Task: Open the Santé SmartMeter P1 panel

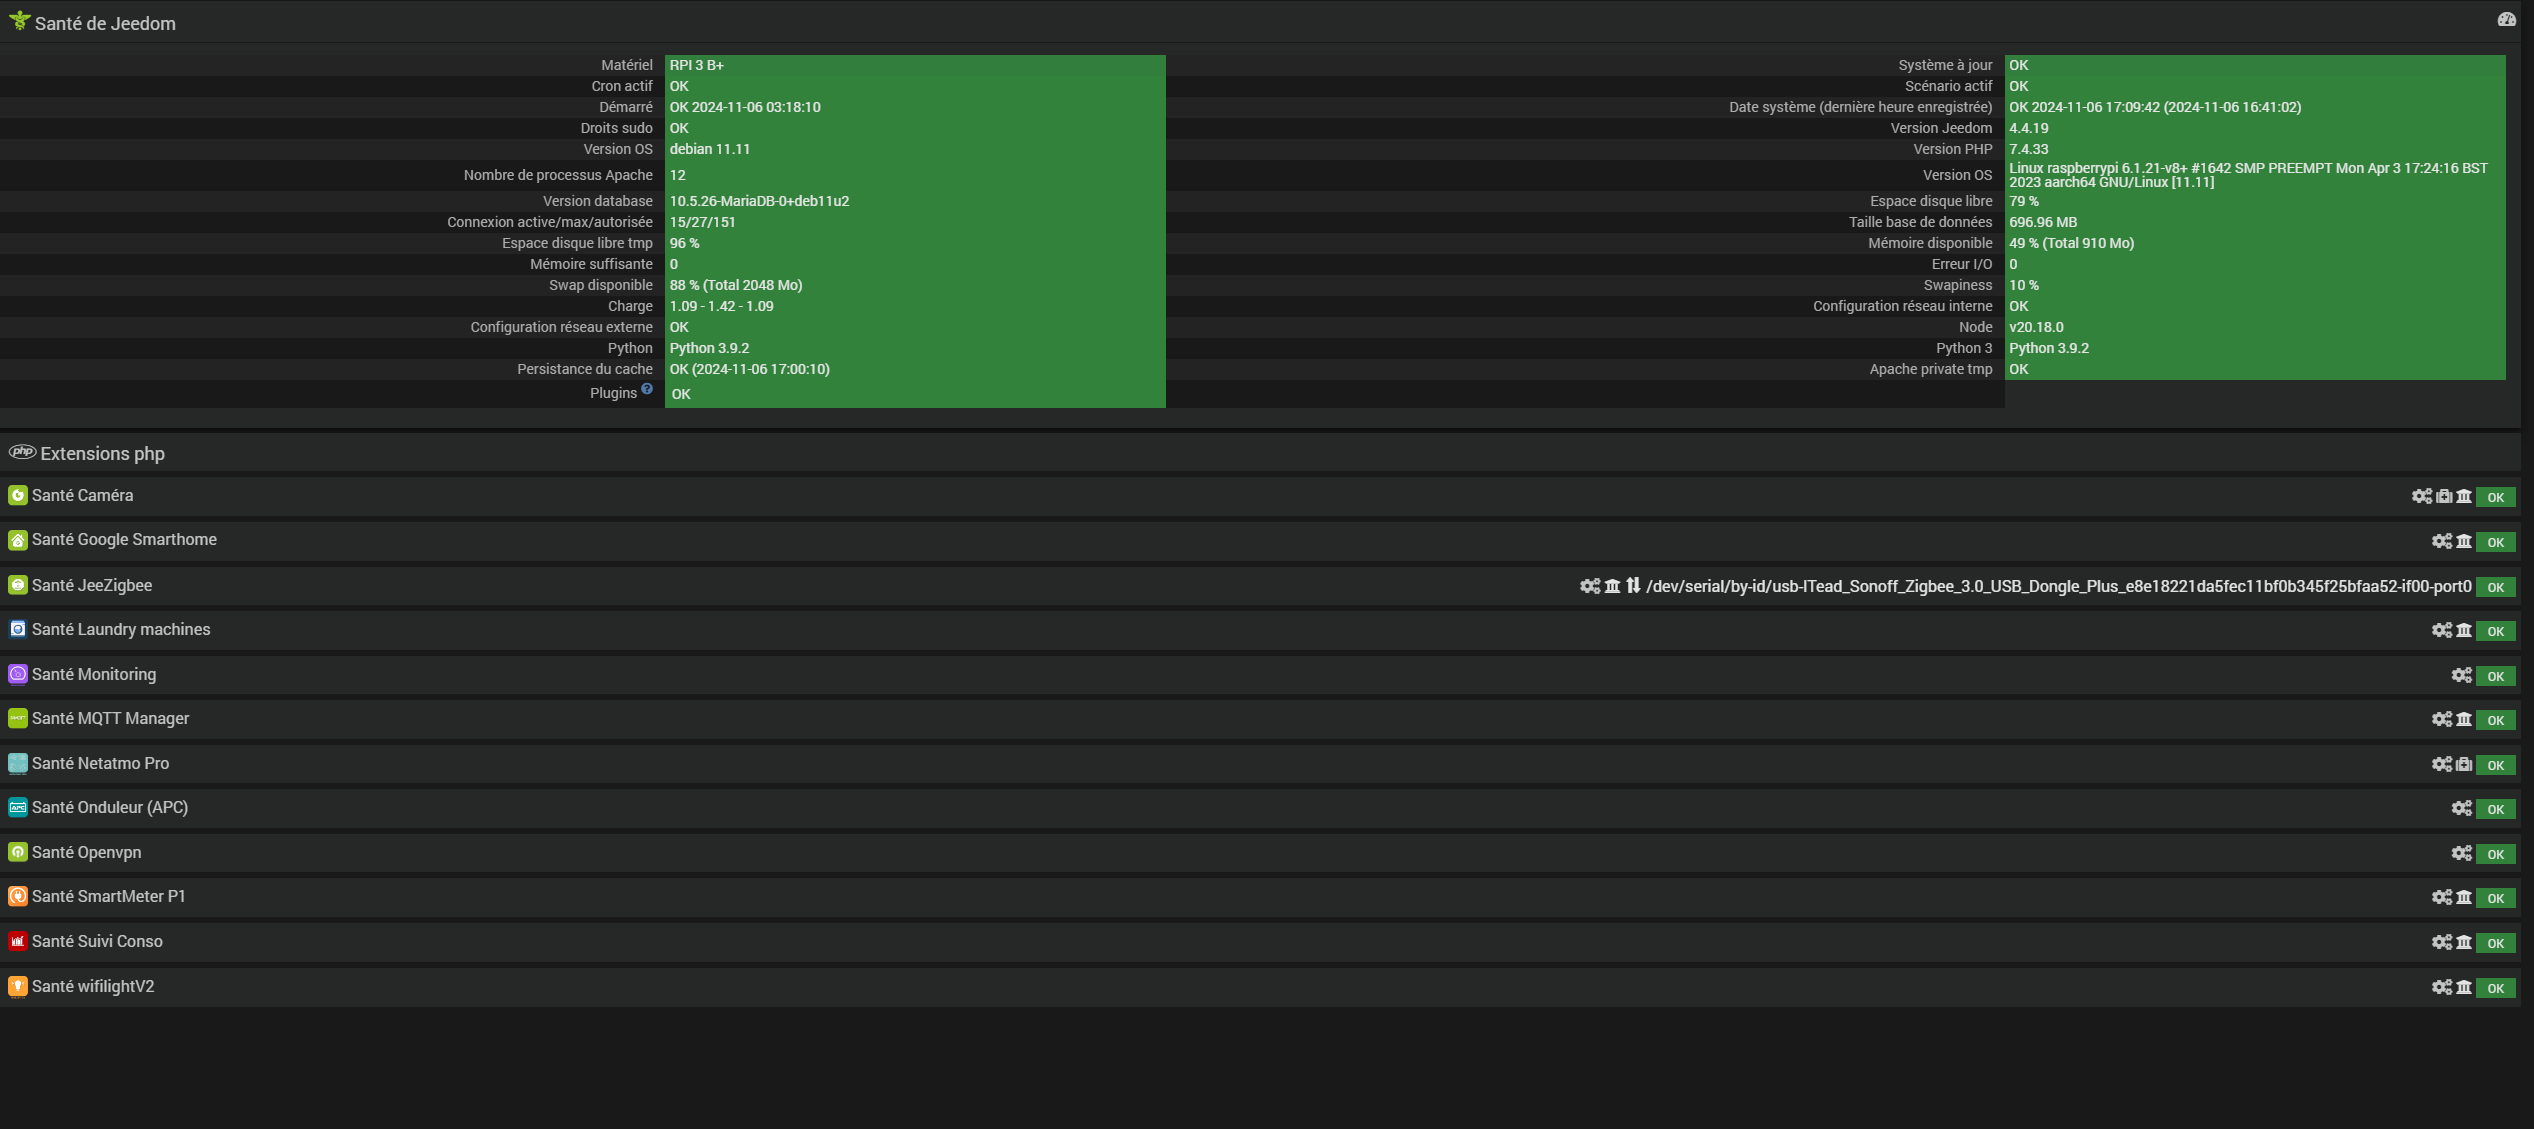Action: click(x=108, y=897)
